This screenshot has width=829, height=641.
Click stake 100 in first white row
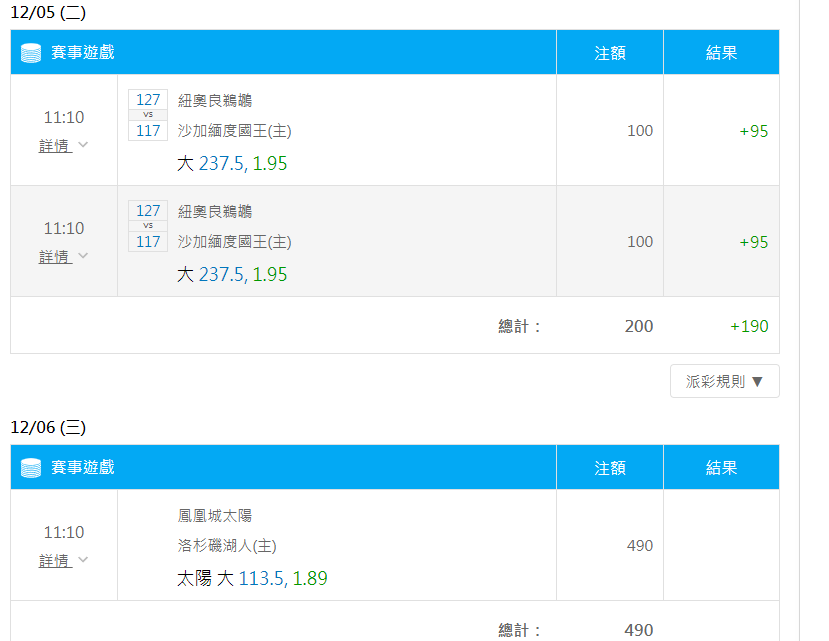[640, 131]
